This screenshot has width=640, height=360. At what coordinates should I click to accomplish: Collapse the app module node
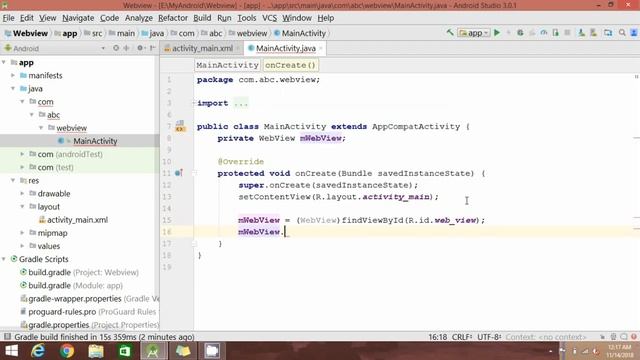coord(4,62)
